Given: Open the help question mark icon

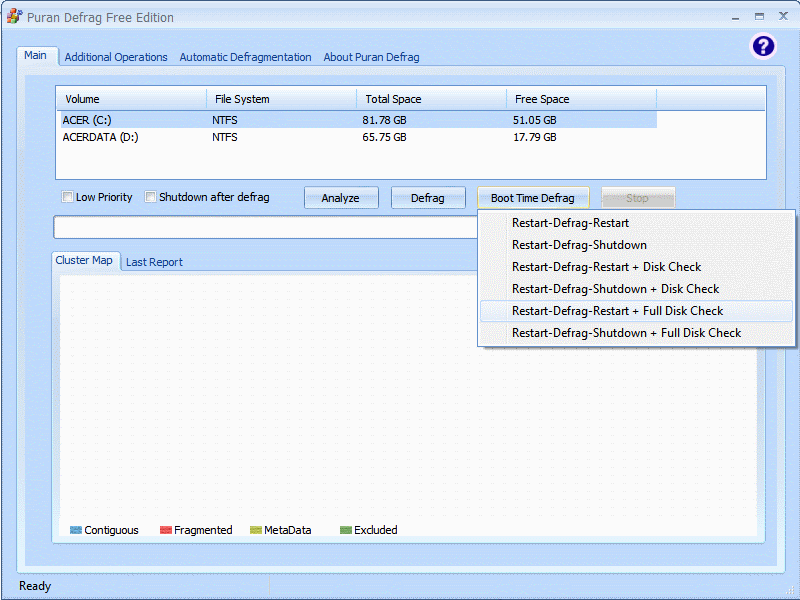Looking at the screenshot, I should (763, 46).
